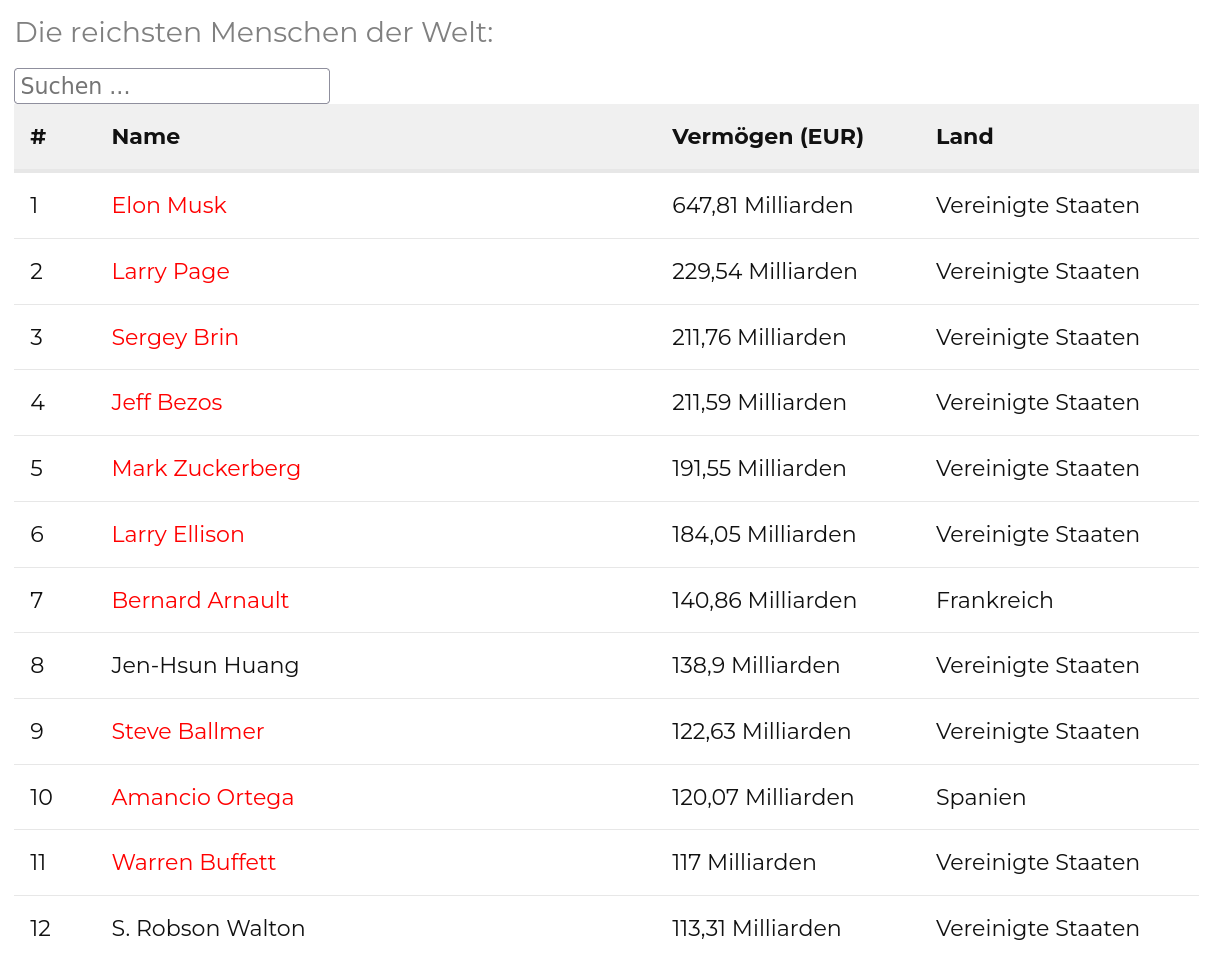Image resolution: width=1217 pixels, height=960 pixels.
Task: Open the Larry Ellison link
Action: pos(178,534)
